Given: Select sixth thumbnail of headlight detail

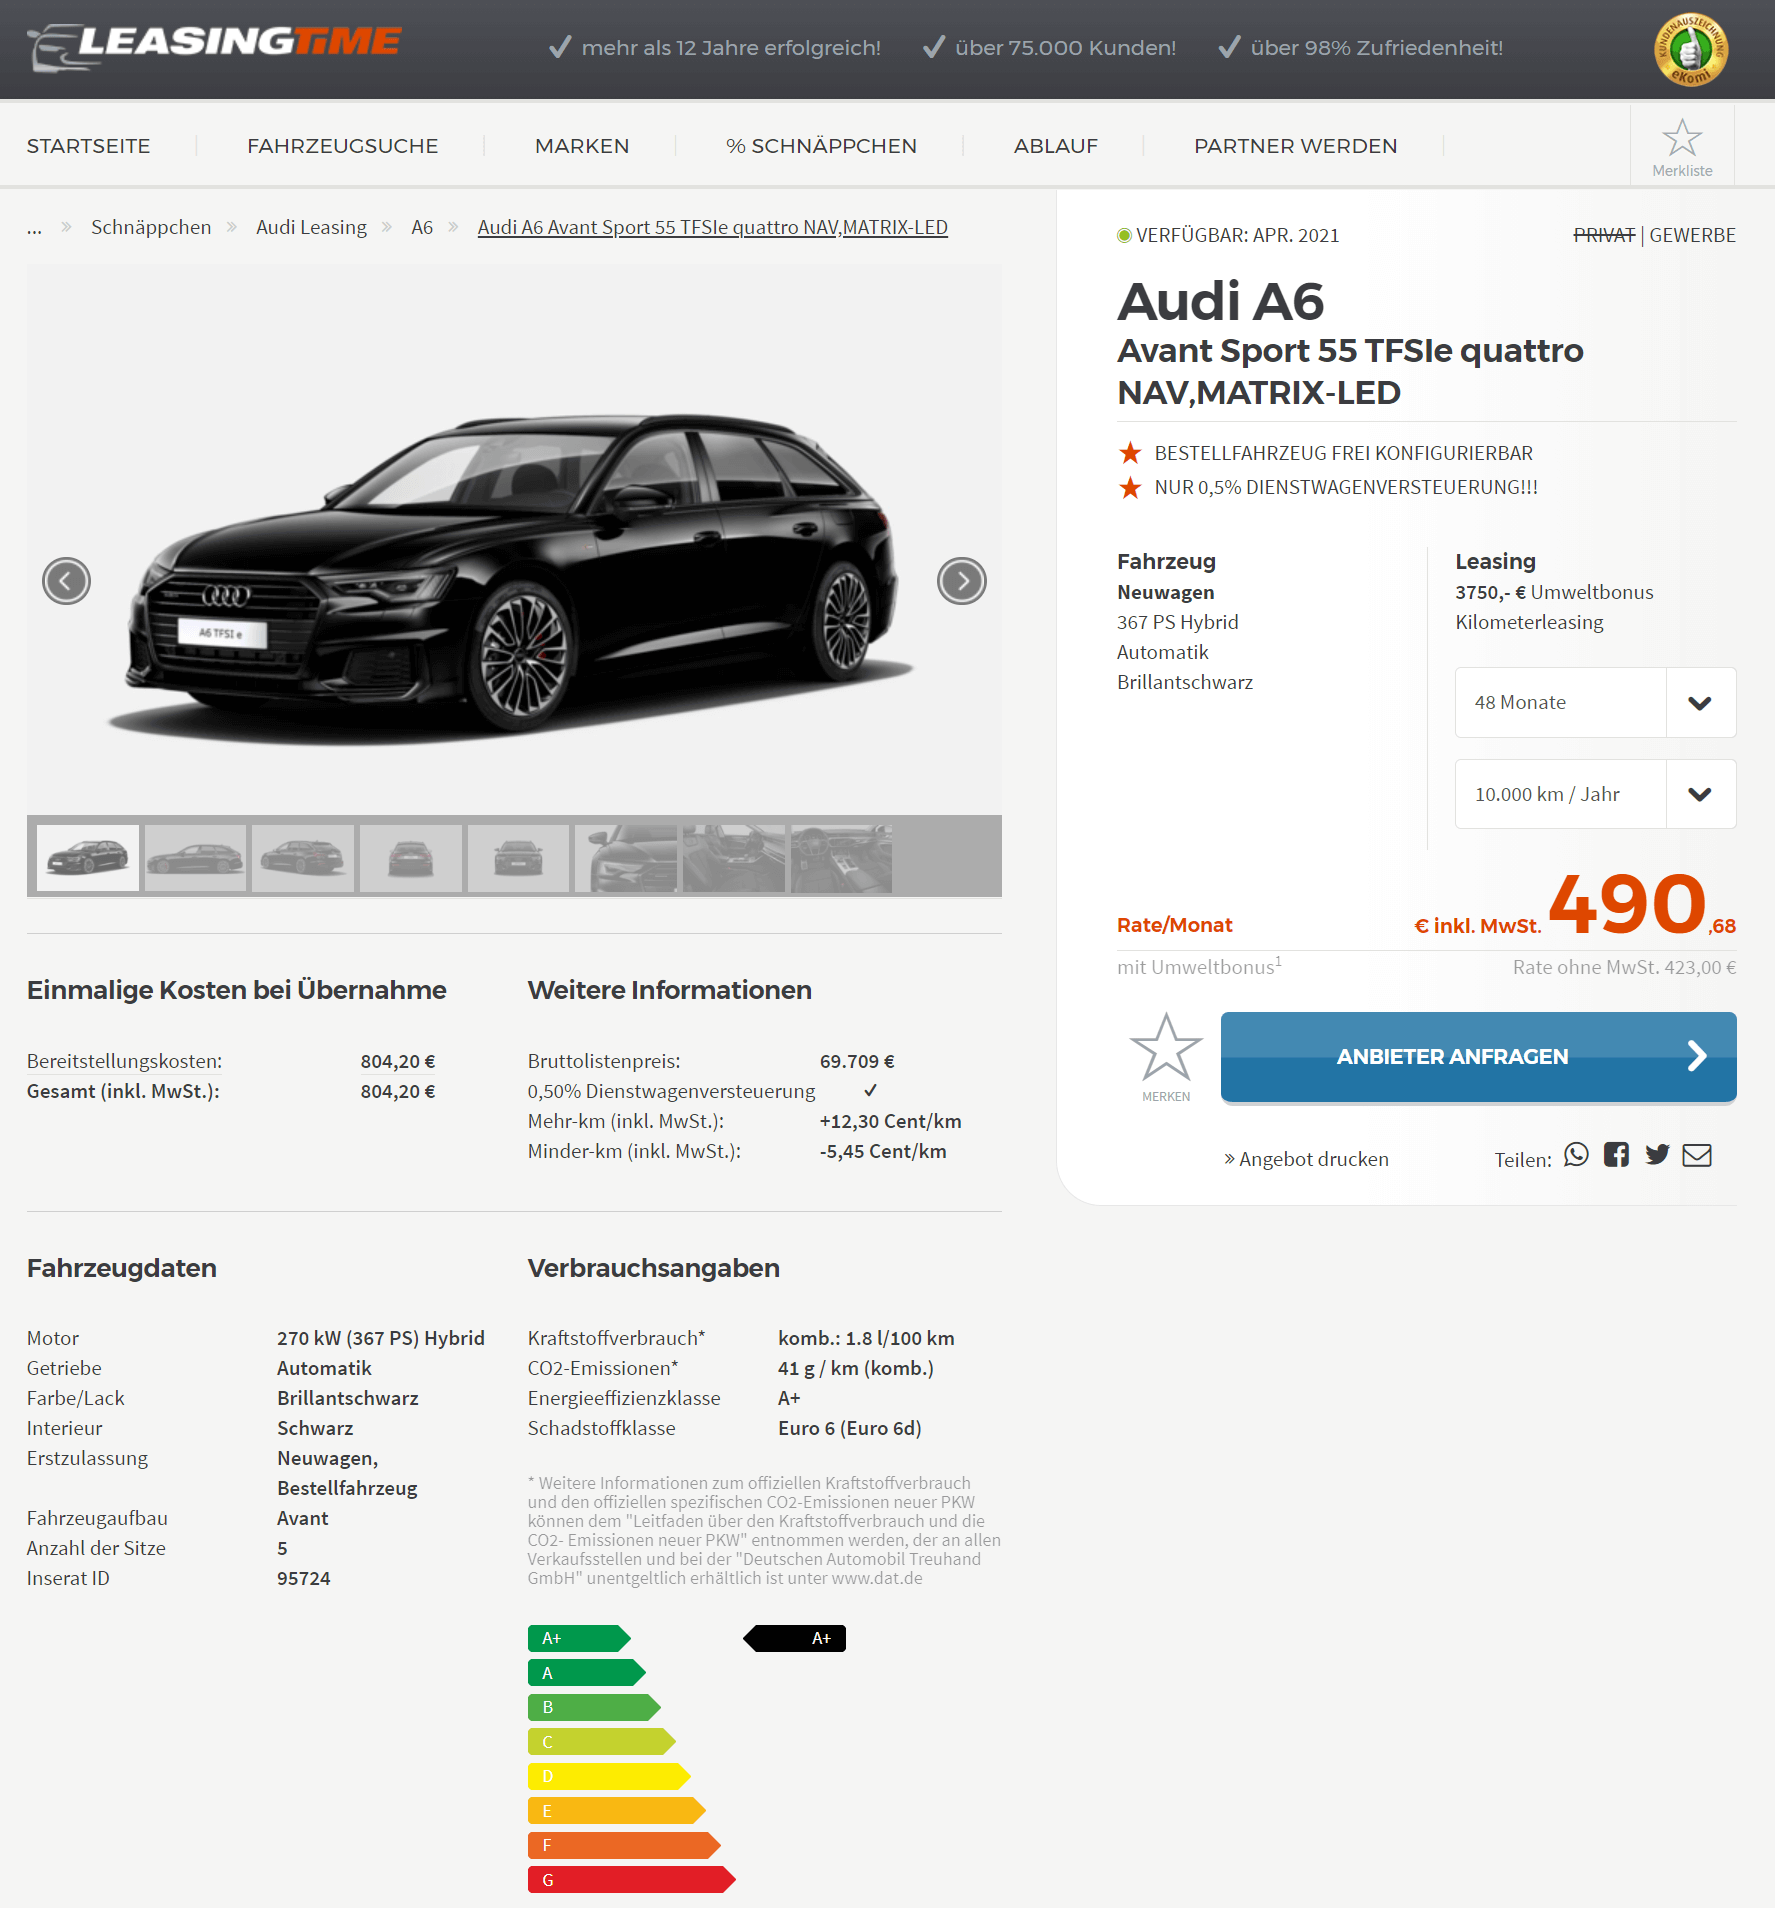Looking at the screenshot, I should [626, 857].
